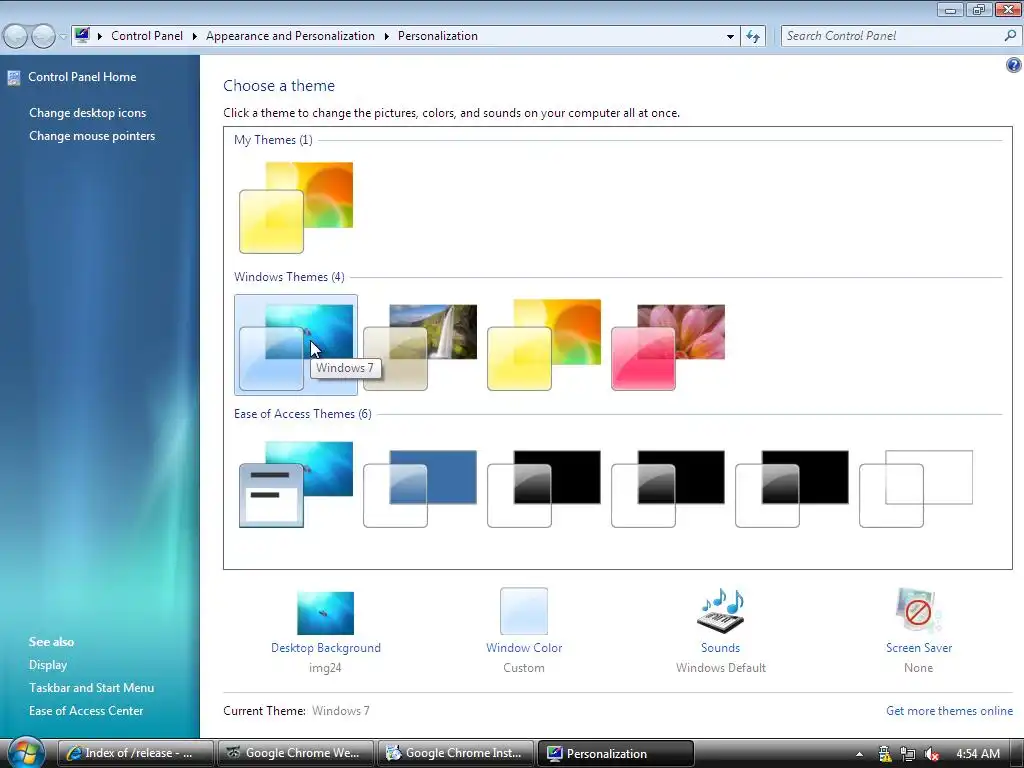The image size is (1024, 768).
Task: Open Display under See also
Action: 48,665
